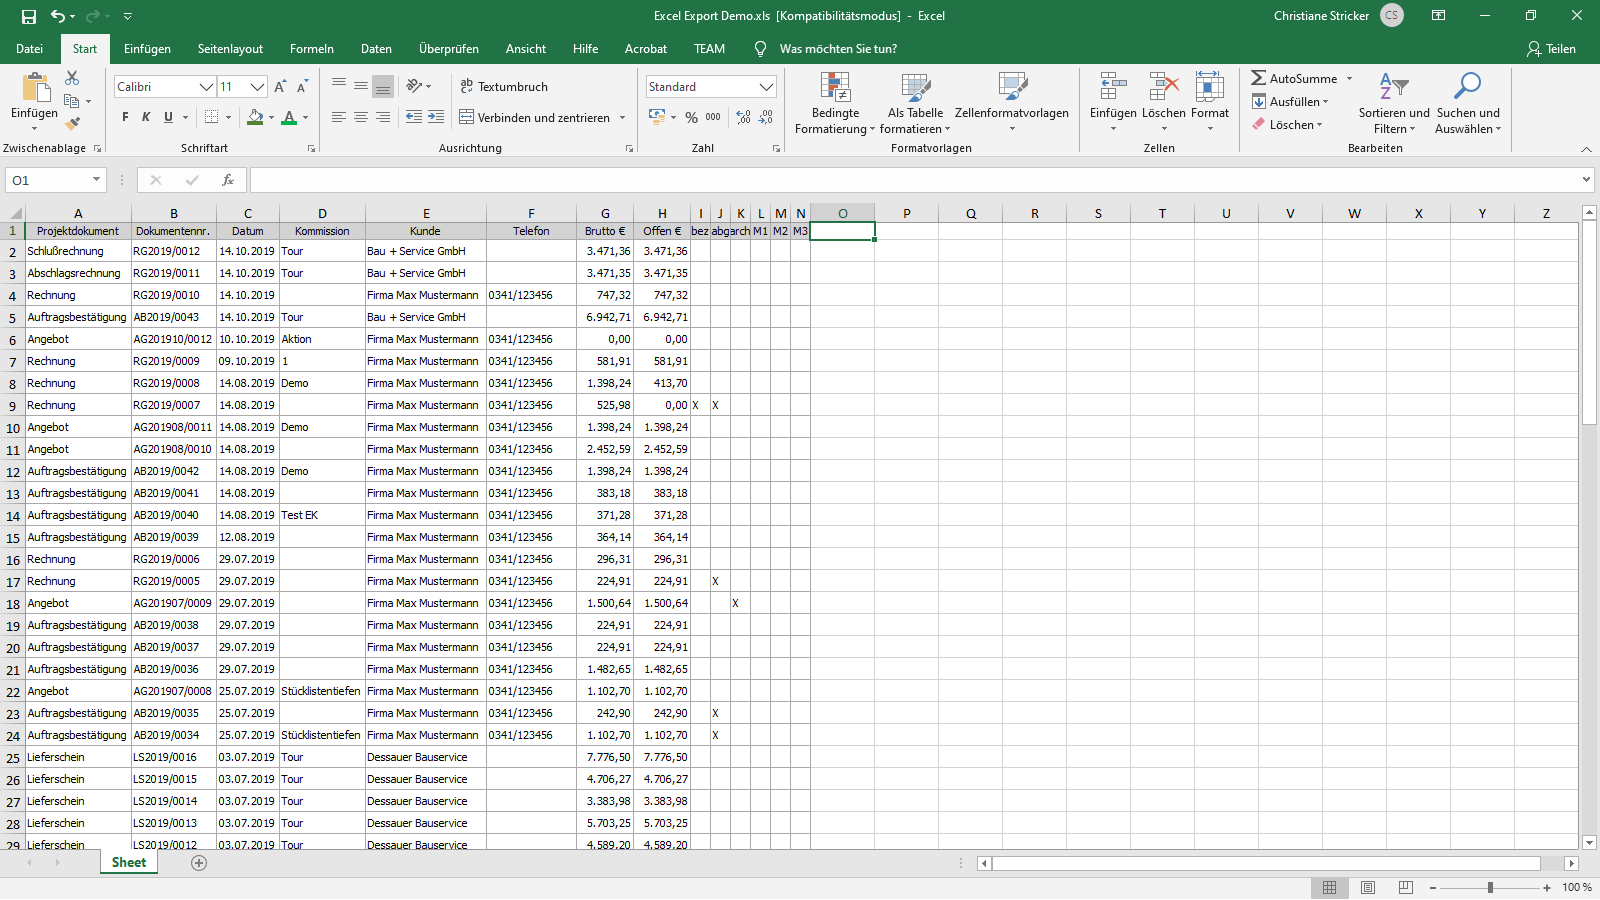This screenshot has height=900, width=1600.
Task: Click the Align text right icon
Action: pyautogui.click(x=383, y=117)
